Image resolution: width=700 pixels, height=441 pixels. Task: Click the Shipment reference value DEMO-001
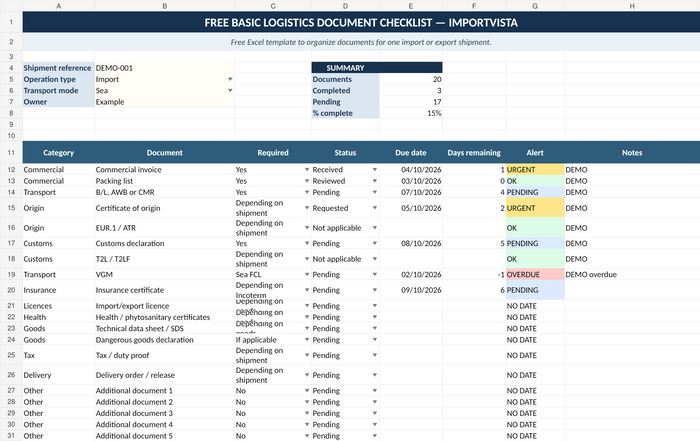click(x=165, y=68)
